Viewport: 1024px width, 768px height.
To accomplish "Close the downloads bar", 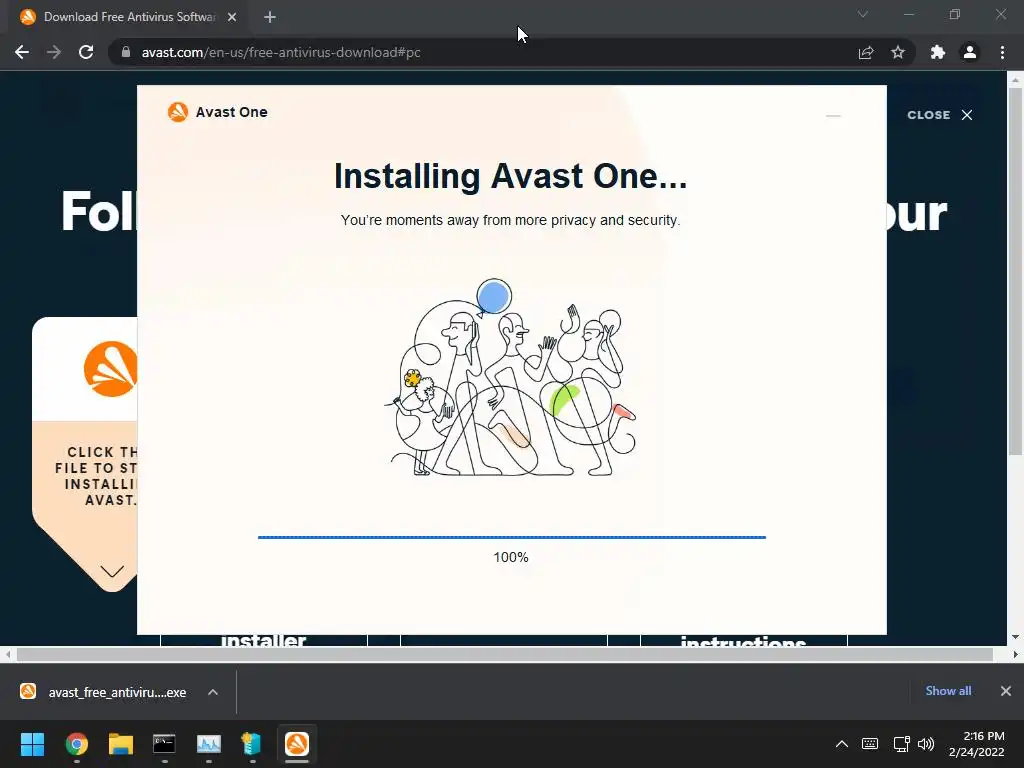I will 1006,691.
